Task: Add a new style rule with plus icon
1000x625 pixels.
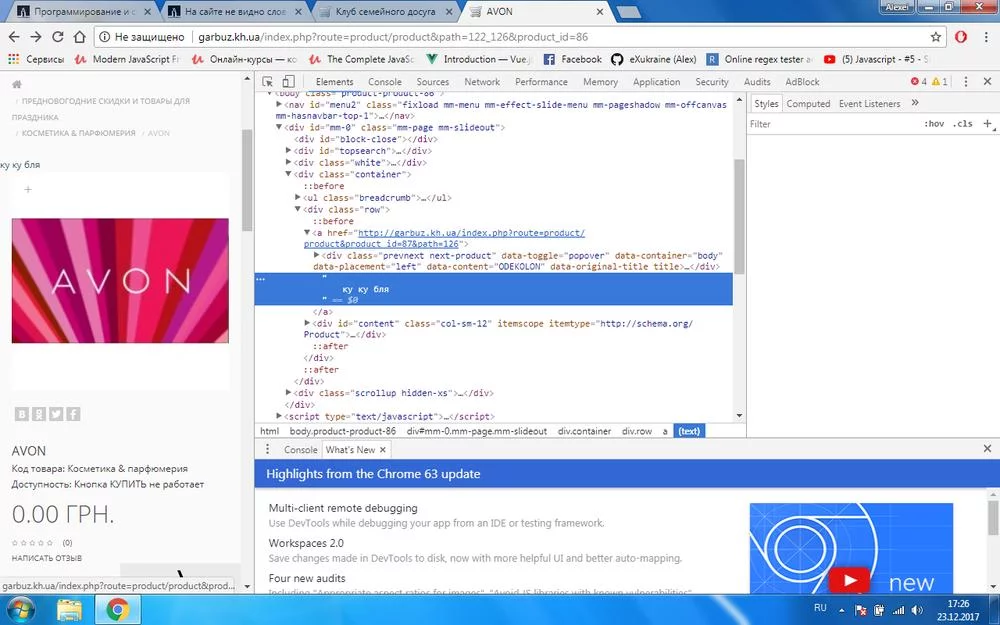Action: tap(987, 124)
